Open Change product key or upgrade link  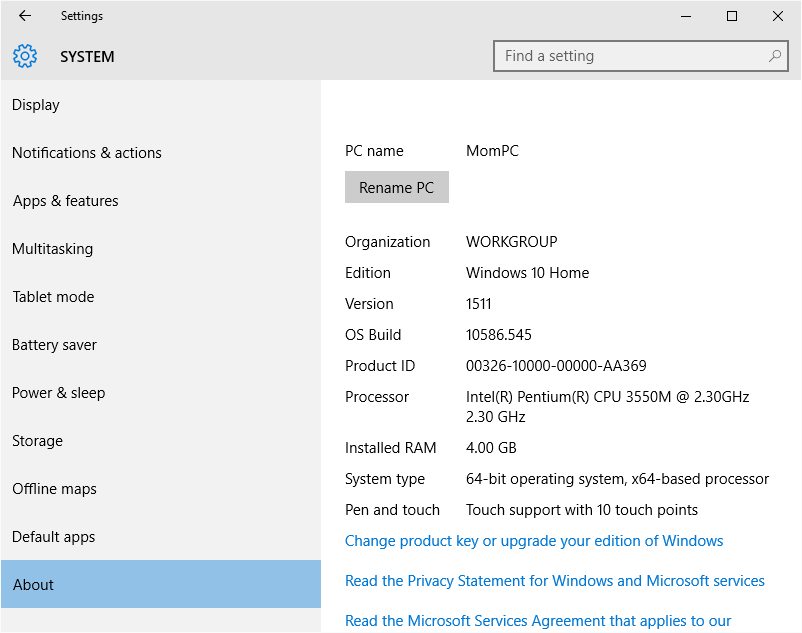coord(534,541)
